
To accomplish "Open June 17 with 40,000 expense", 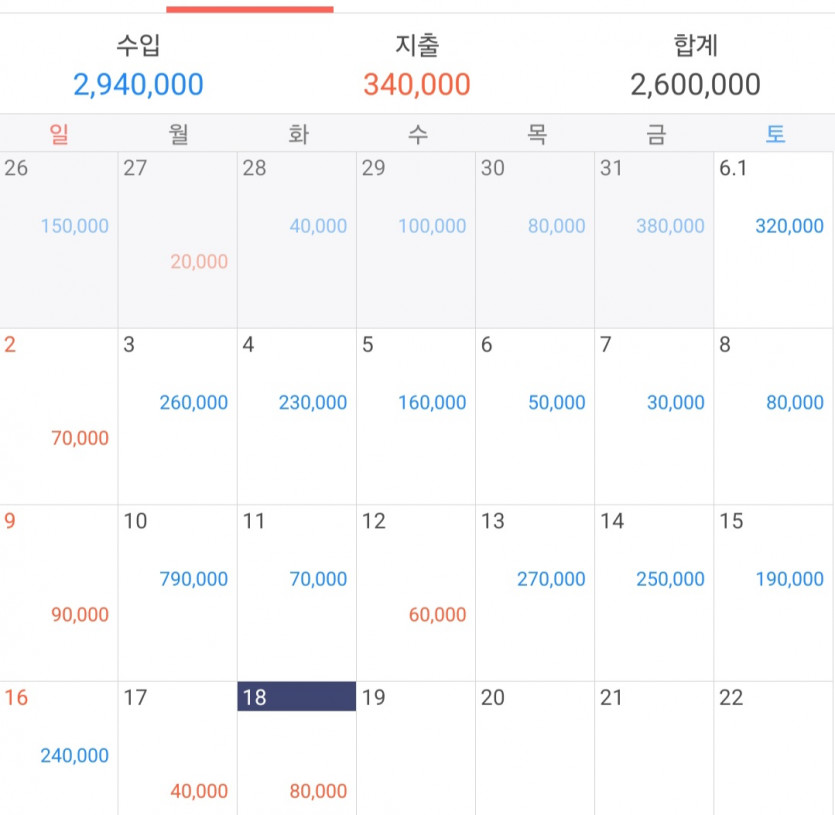I will pos(177,748).
